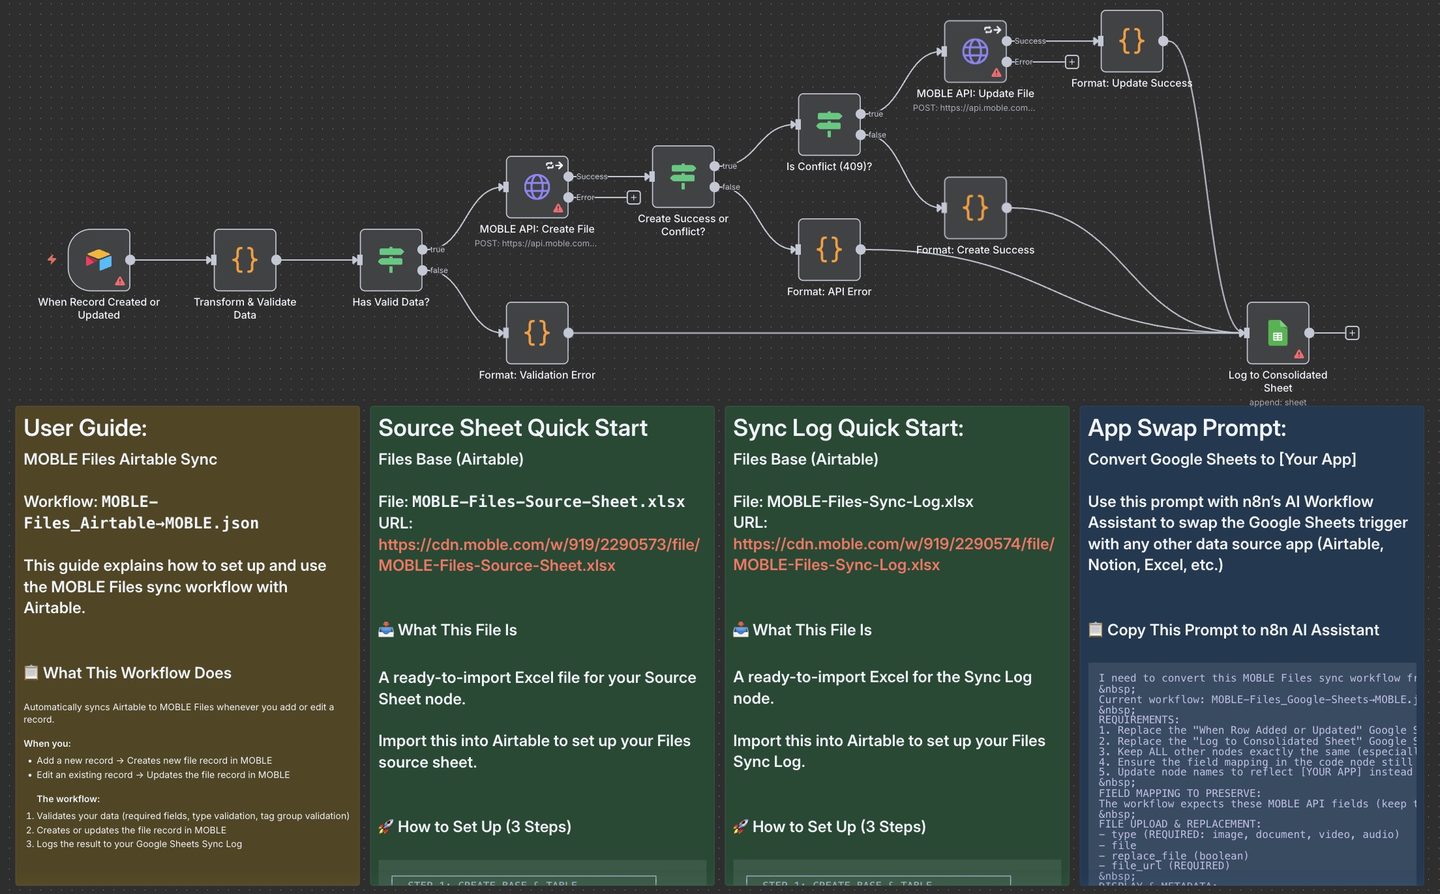The height and width of the screenshot is (894, 1440).
Task: Select the Has Valid Data? node
Action: (390, 260)
